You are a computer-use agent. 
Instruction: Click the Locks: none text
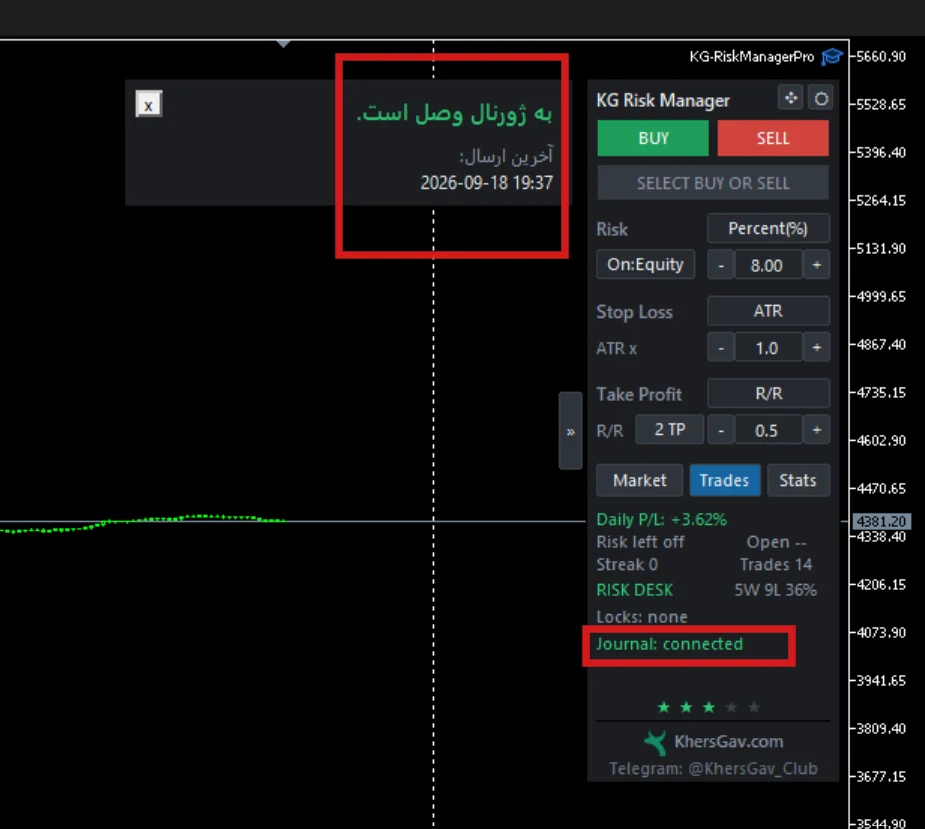[x=642, y=617]
